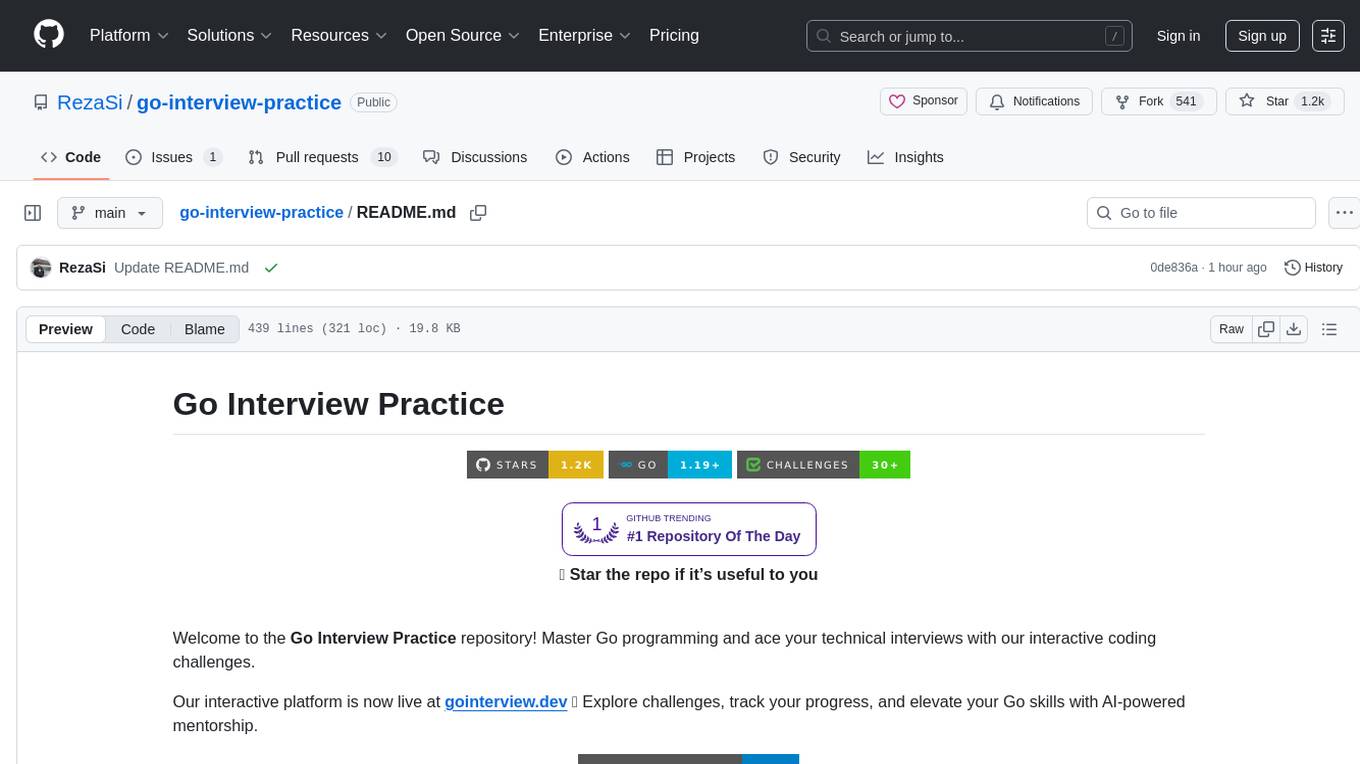Copy the README.md file path
Screen dimensions: 1360x764
(x=478, y=213)
